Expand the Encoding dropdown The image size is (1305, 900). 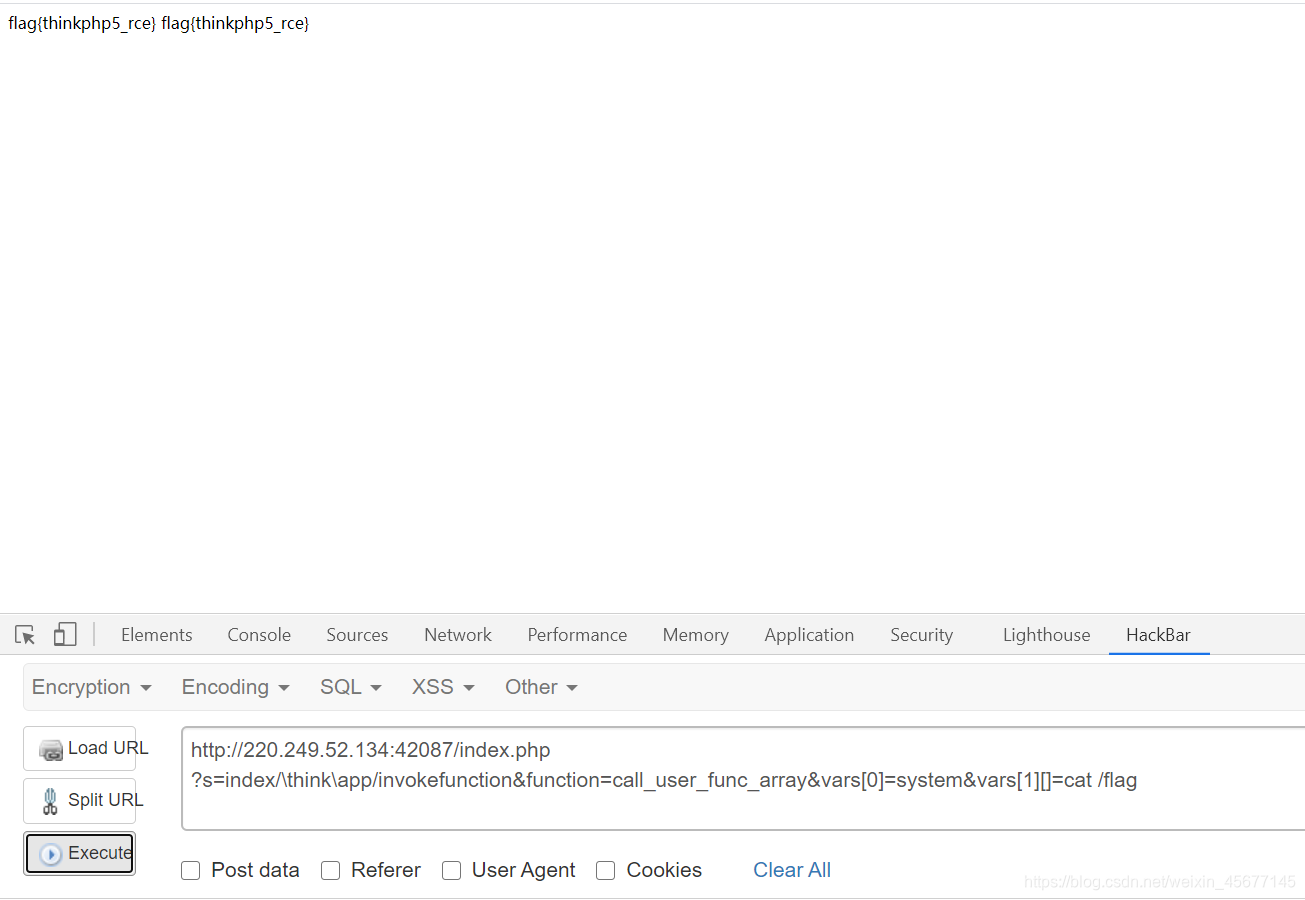tap(235, 687)
